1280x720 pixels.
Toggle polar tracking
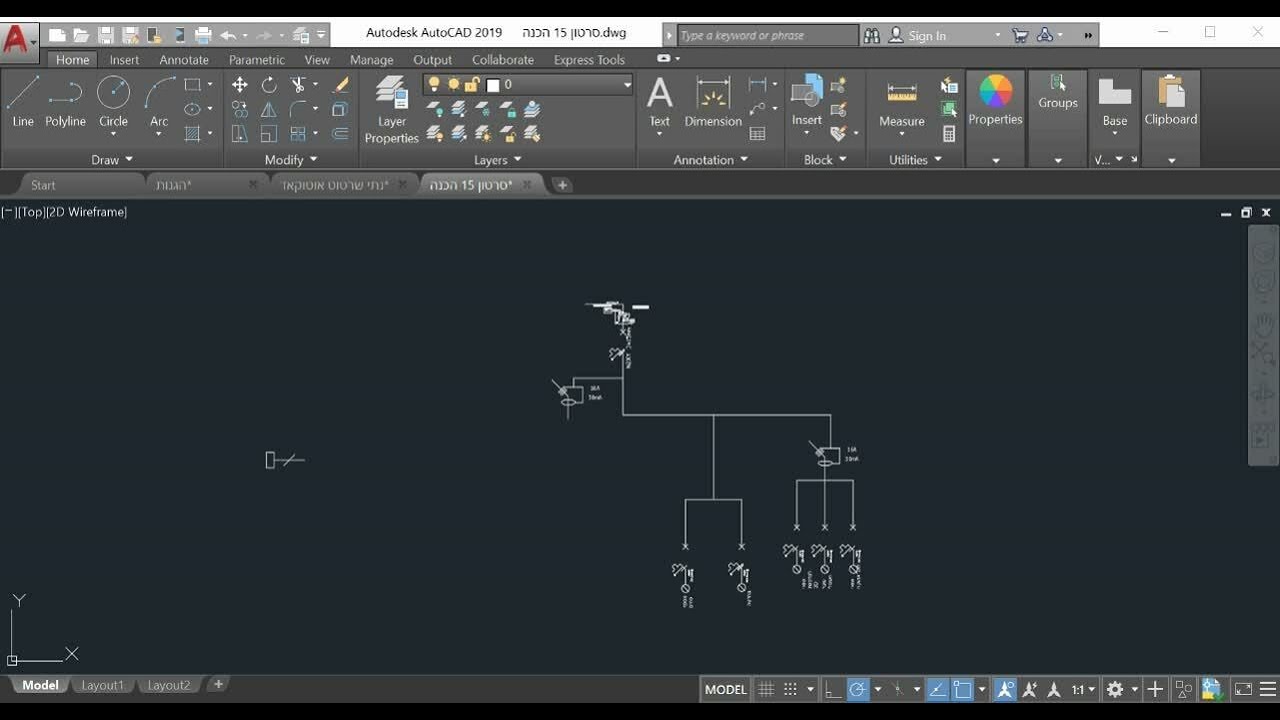click(858, 689)
